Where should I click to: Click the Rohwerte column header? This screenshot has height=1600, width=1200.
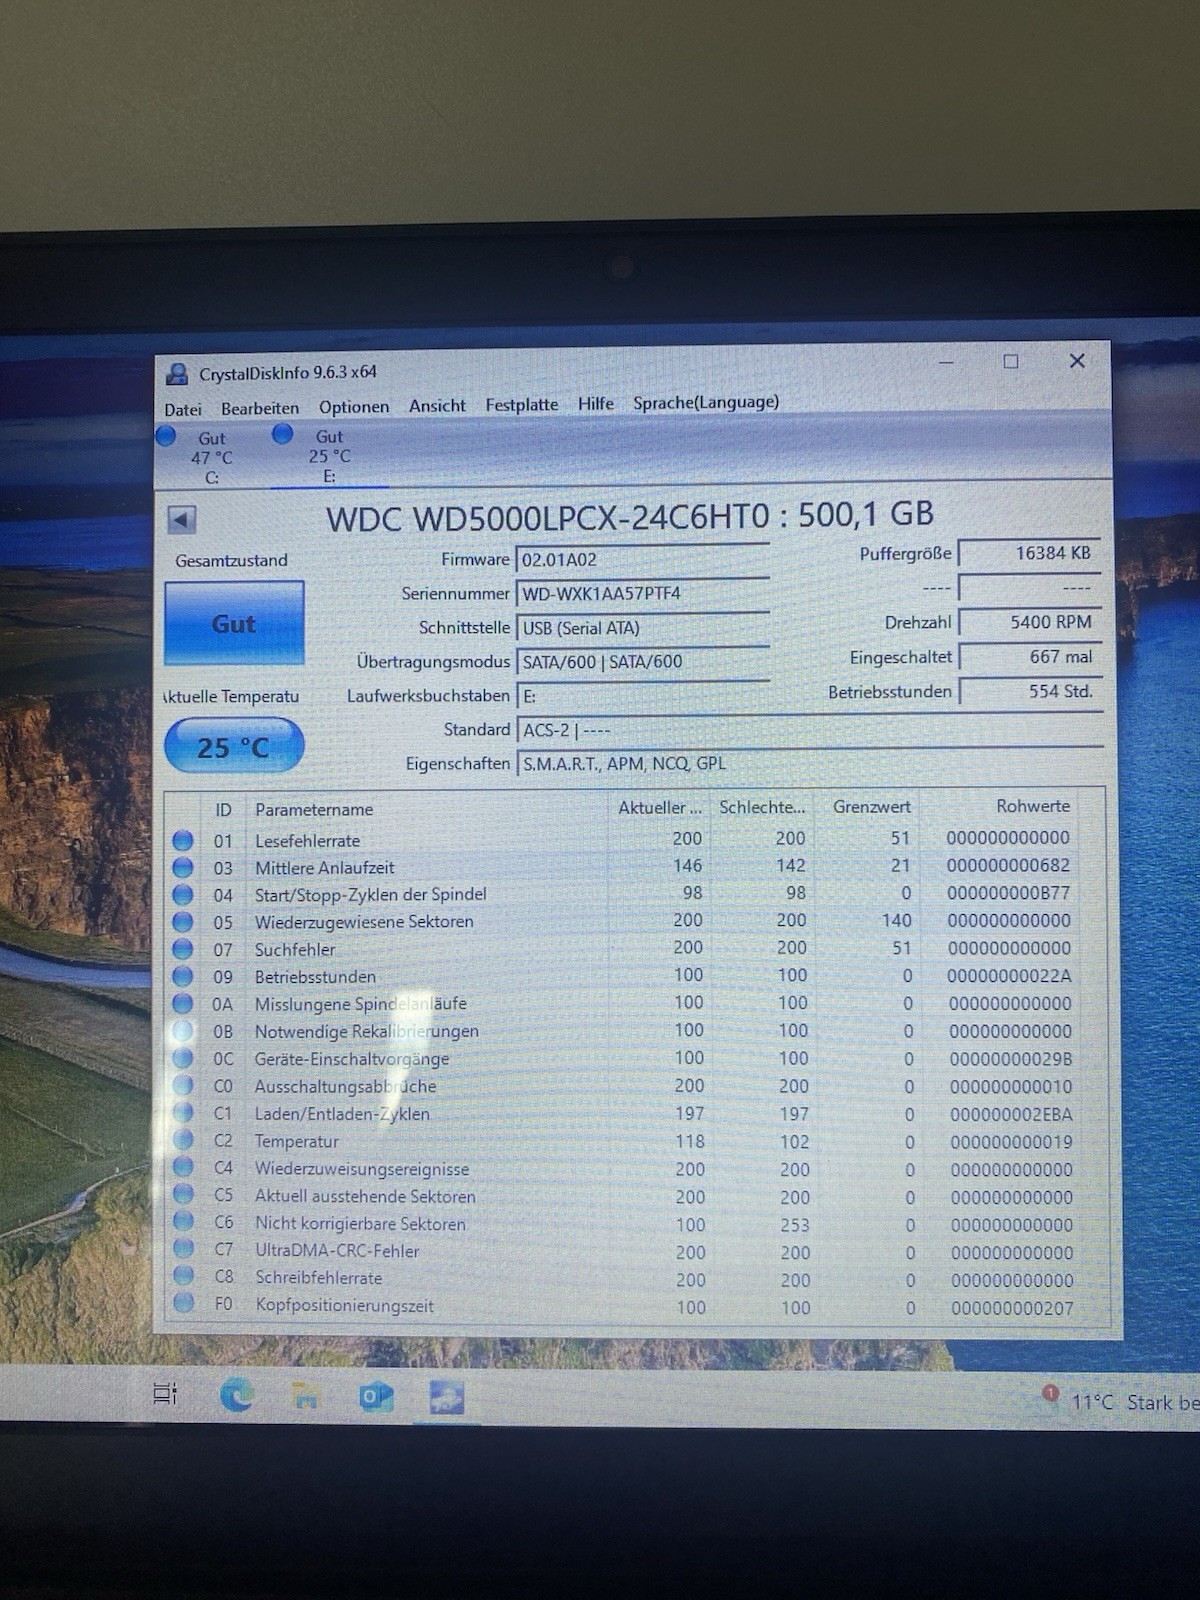[x=1032, y=805]
